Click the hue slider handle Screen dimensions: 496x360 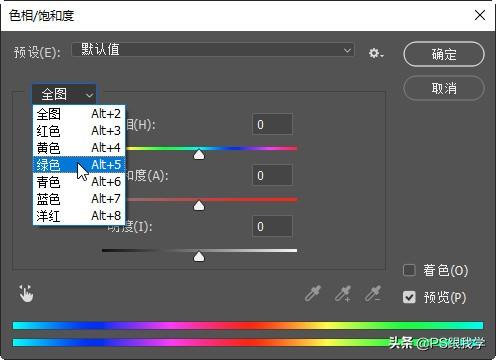point(199,154)
